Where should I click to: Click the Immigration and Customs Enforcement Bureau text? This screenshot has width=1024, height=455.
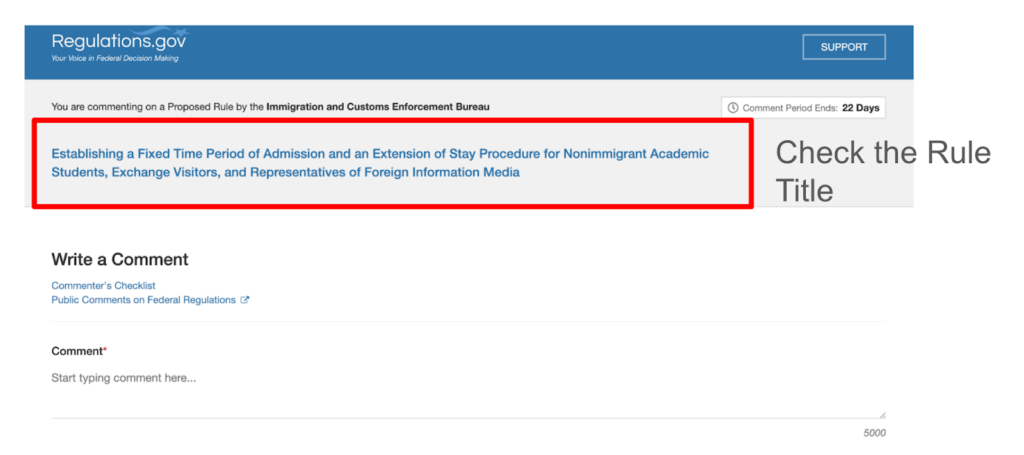[378, 106]
